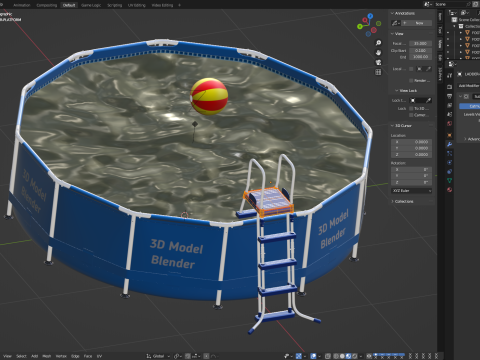The width and height of the screenshot is (480, 360).
Task: Select Solid viewport shading mode
Action: pyautogui.click(x=342, y=356)
